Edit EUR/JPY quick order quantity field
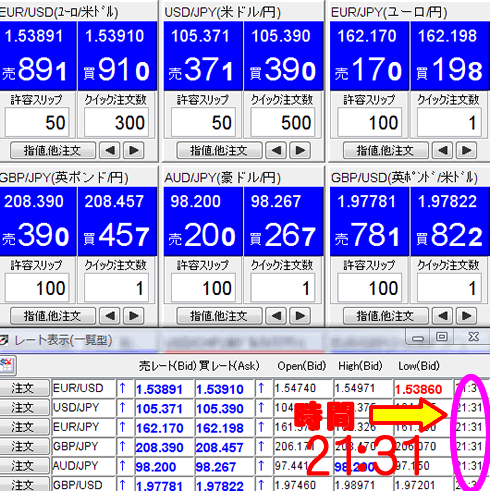 [449, 122]
